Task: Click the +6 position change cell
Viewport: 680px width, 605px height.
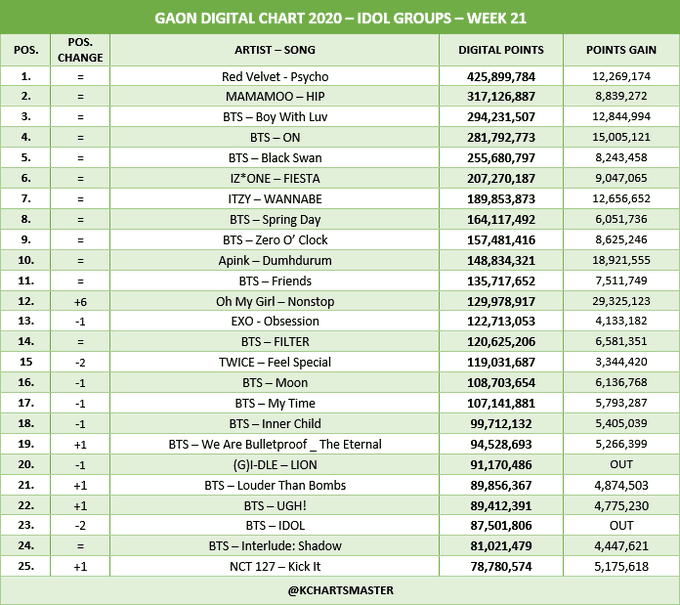Action: (x=80, y=301)
